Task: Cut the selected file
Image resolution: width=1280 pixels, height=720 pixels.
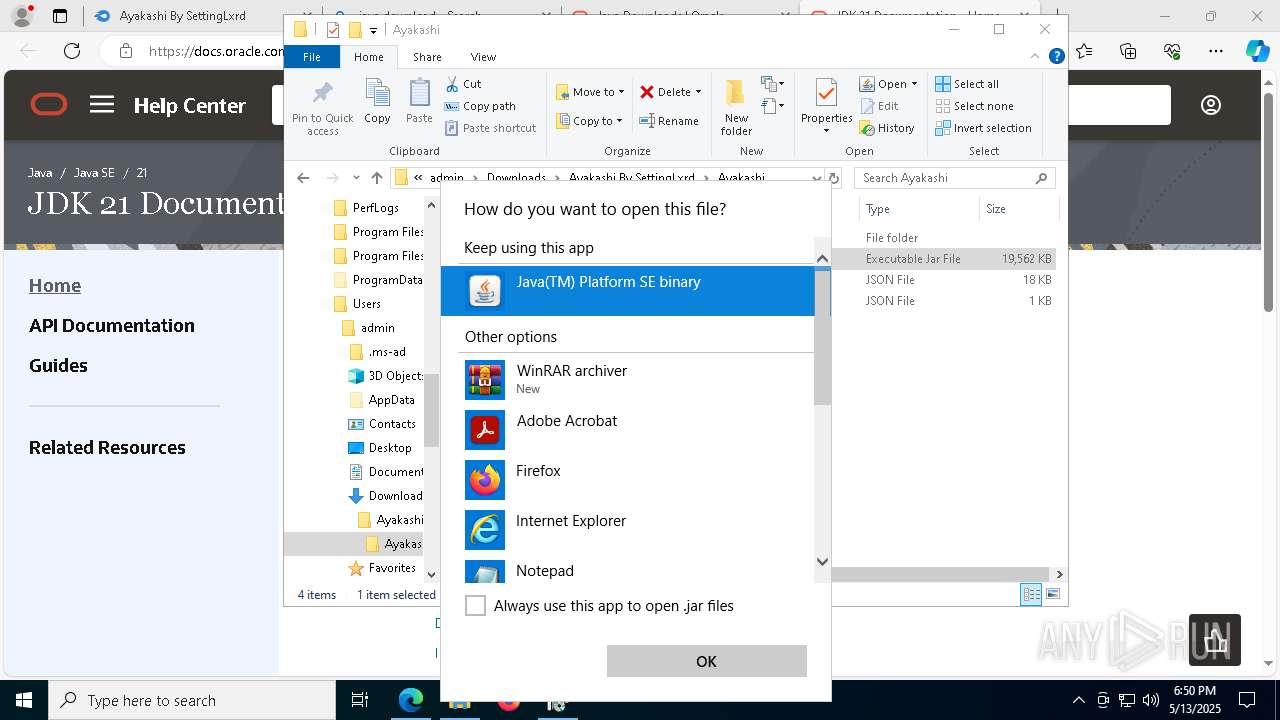Action: [x=463, y=84]
